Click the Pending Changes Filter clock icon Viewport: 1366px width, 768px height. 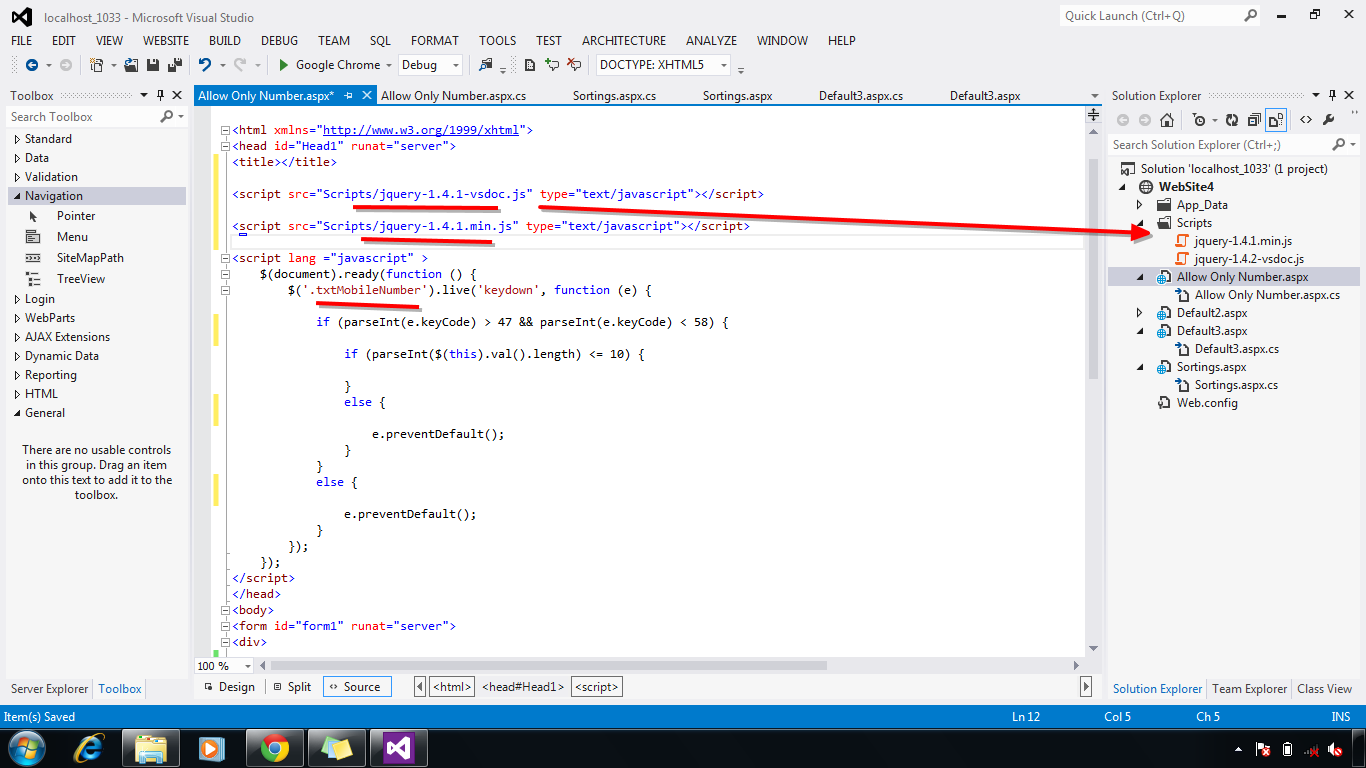coord(1199,120)
